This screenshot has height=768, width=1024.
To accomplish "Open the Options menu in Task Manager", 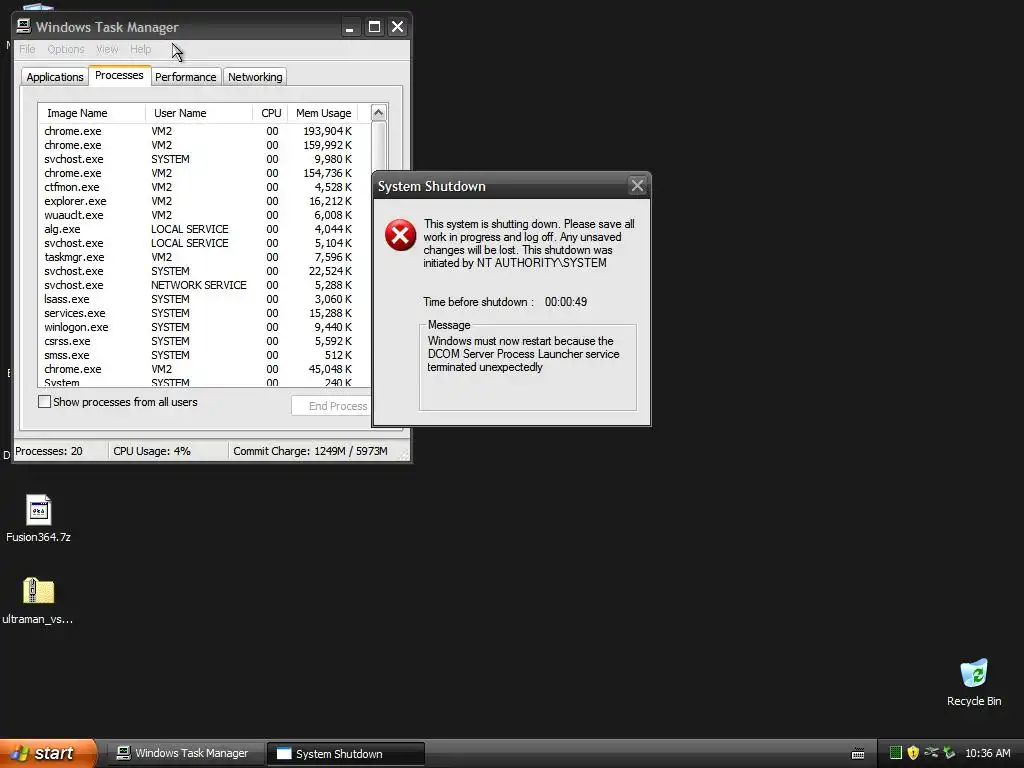I will tap(65, 49).
